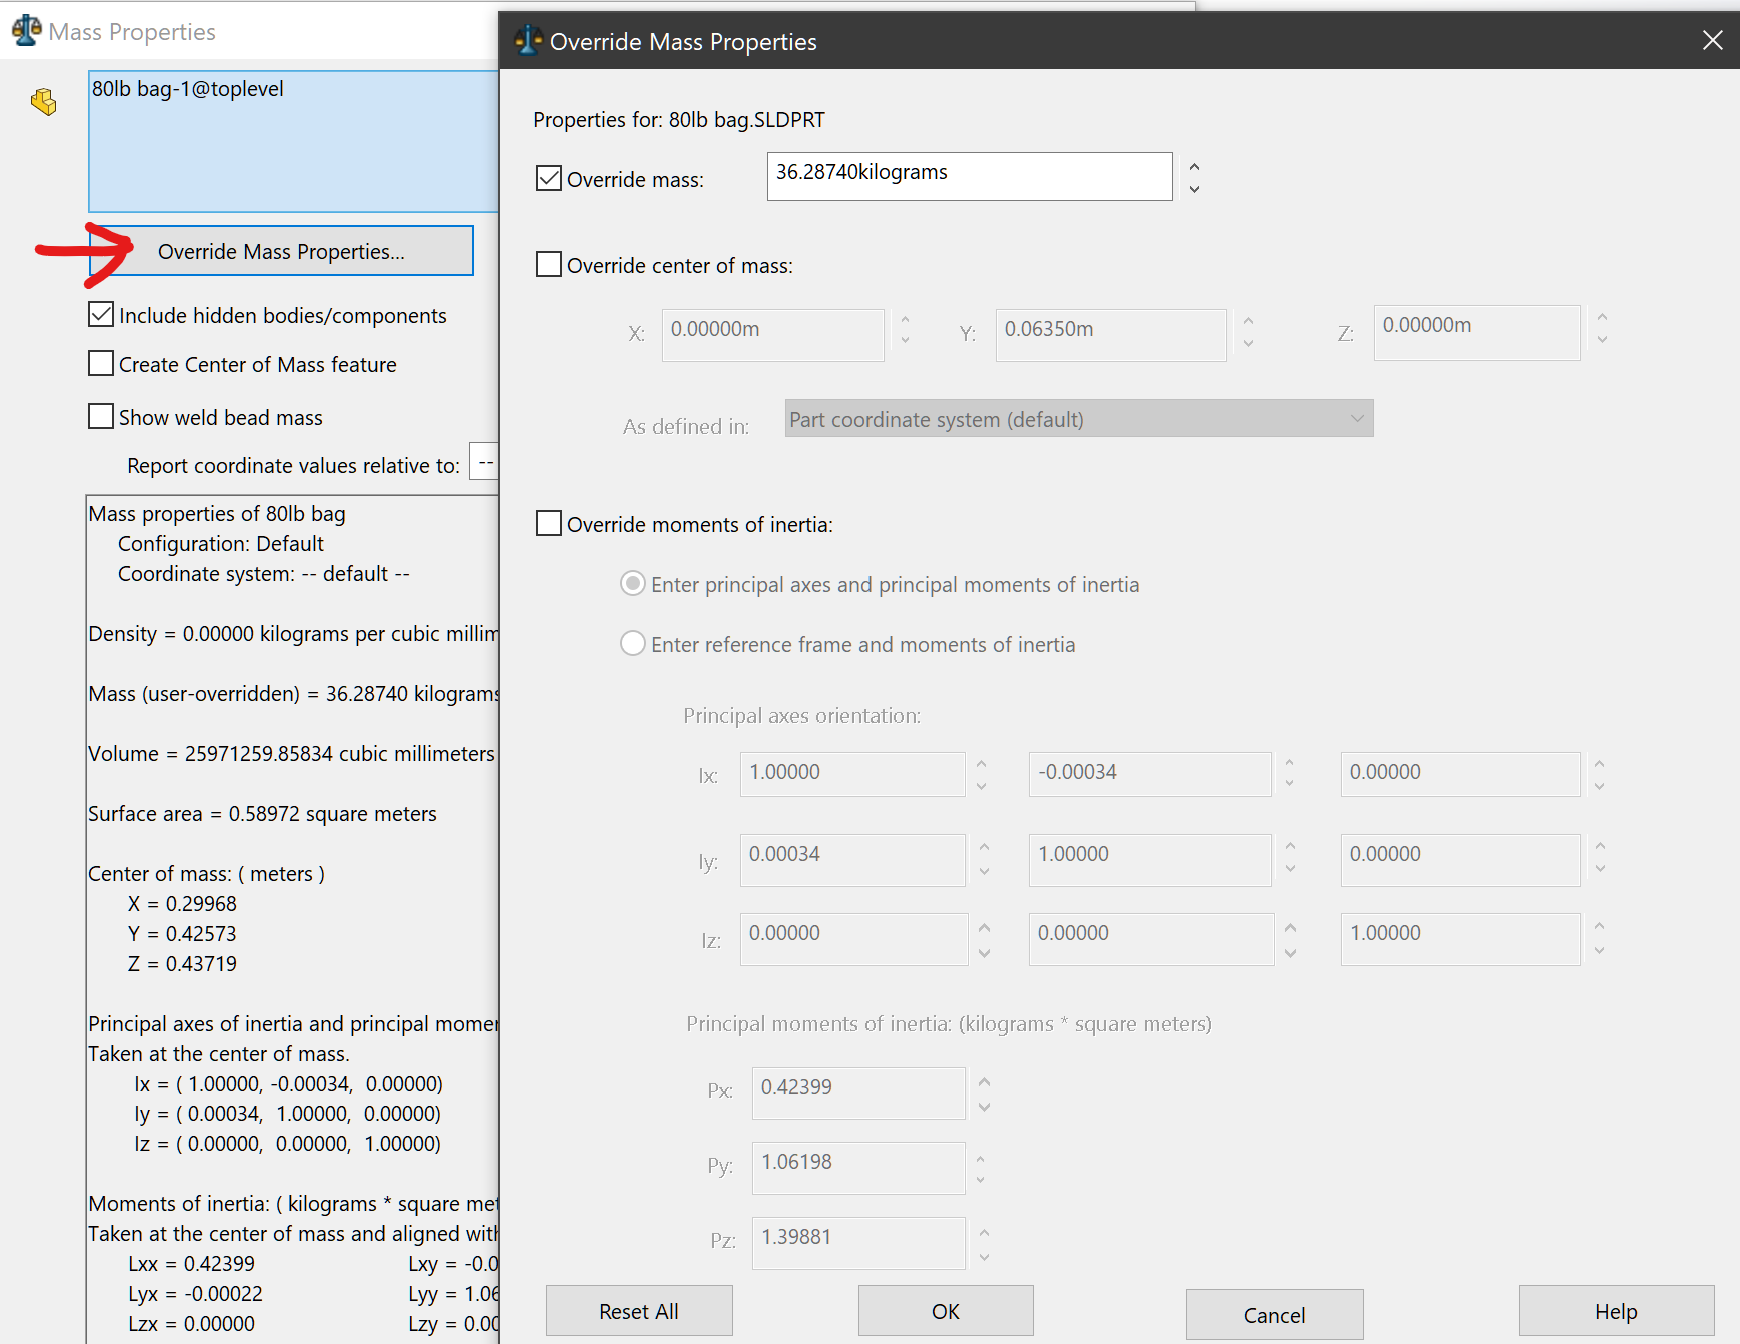Click the Iy first value field 0.00034

point(852,859)
